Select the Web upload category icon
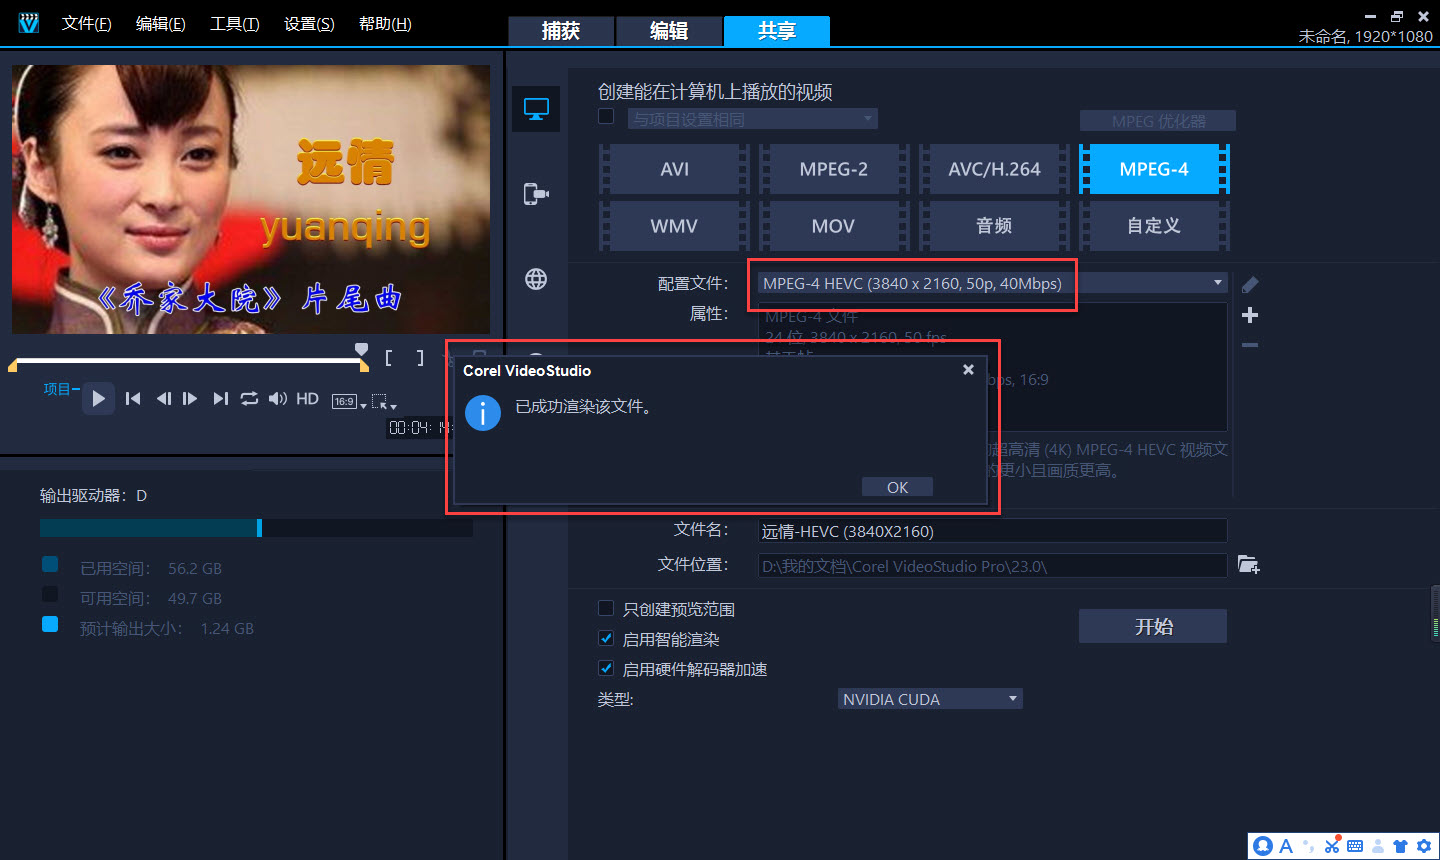 click(x=536, y=279)
